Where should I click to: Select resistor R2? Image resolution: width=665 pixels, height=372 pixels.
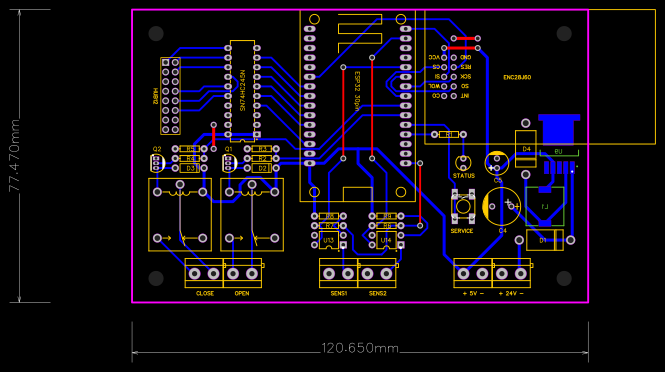click(262, 159)
